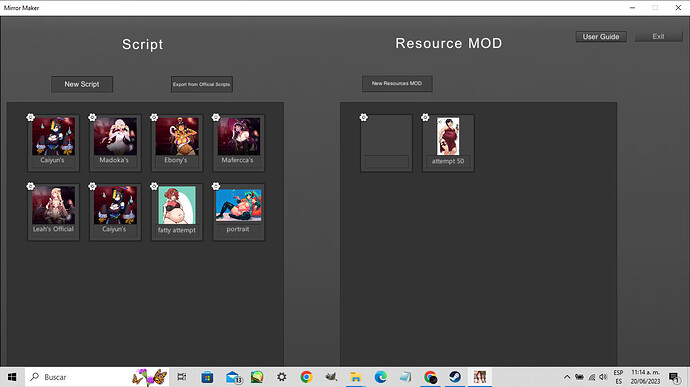
Task: Open Windows Settings gear in taskbar
Action: pyautogui.click(x=282, y=377)
